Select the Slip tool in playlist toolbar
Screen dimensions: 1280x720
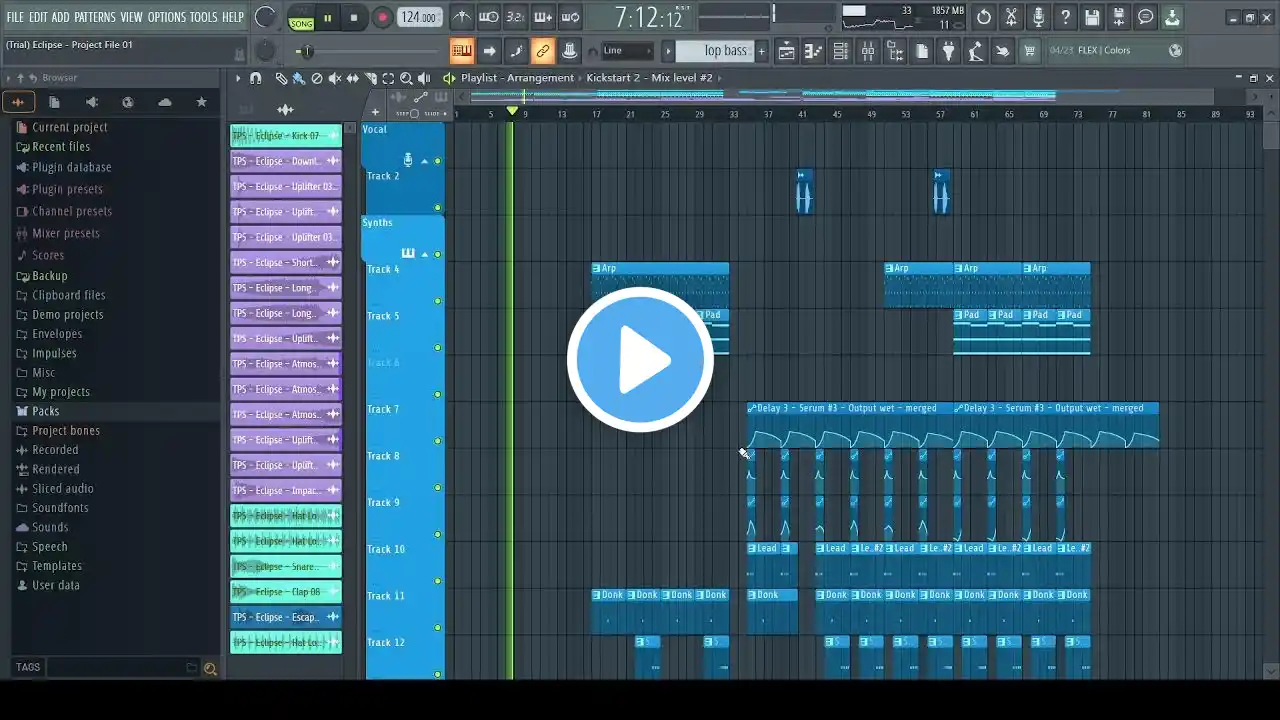[353, 78]
